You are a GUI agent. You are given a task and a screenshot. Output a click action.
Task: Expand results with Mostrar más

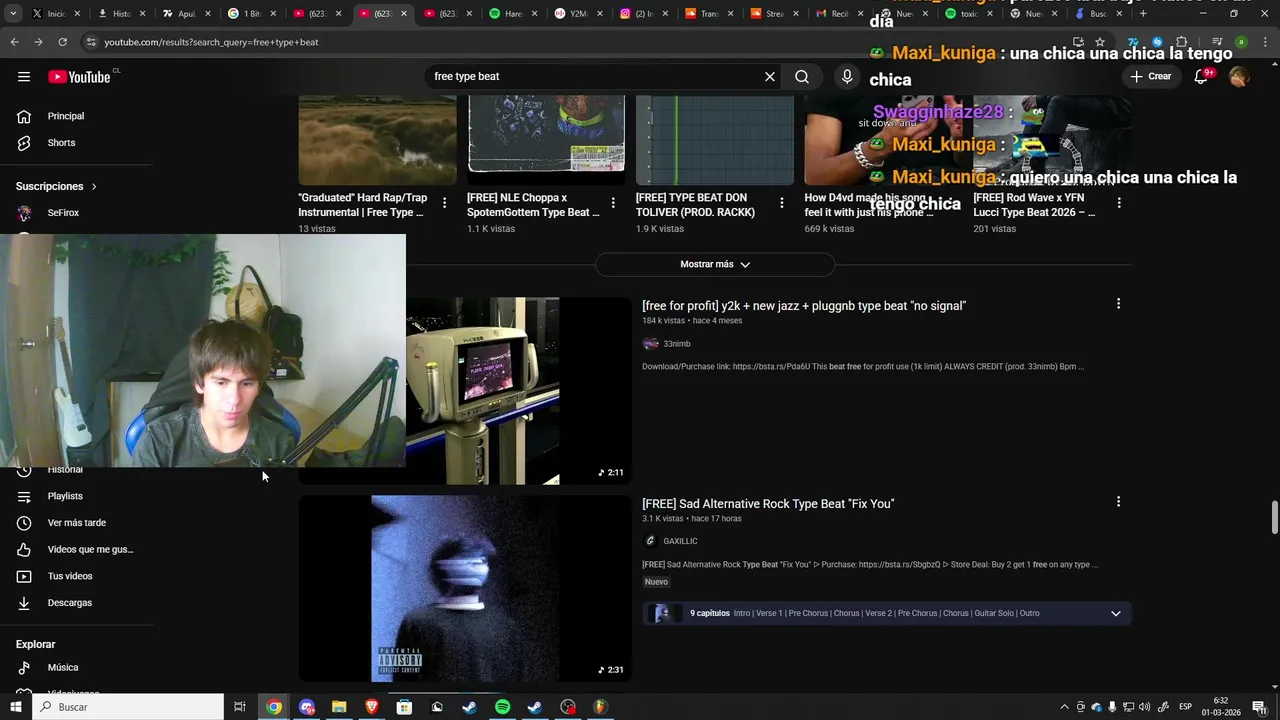pyautogui.click(x=715, y=264)
